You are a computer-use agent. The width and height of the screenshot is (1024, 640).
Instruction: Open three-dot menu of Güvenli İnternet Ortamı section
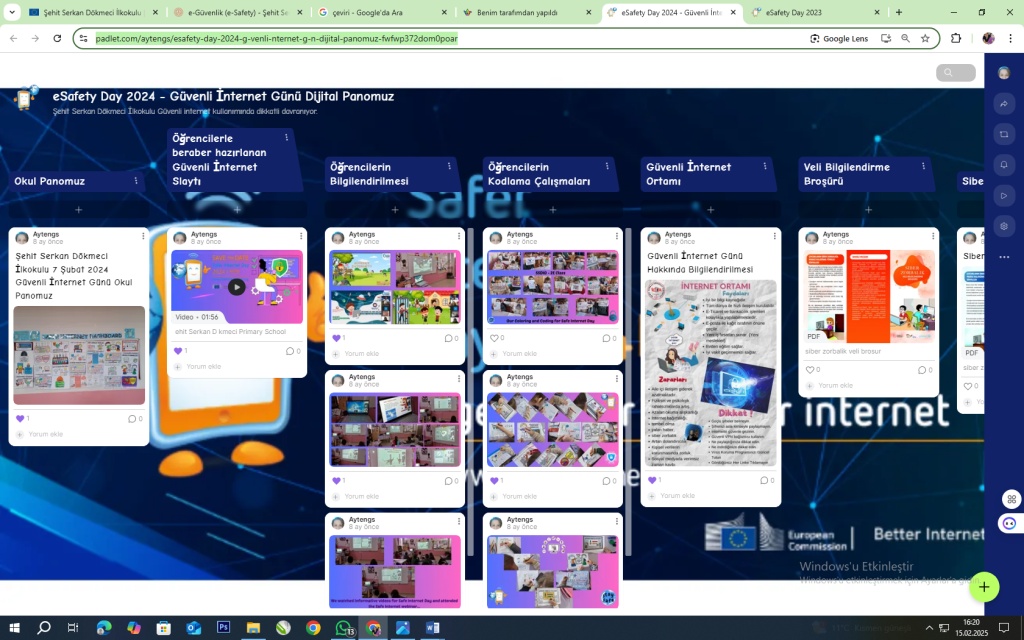[765, 167]
